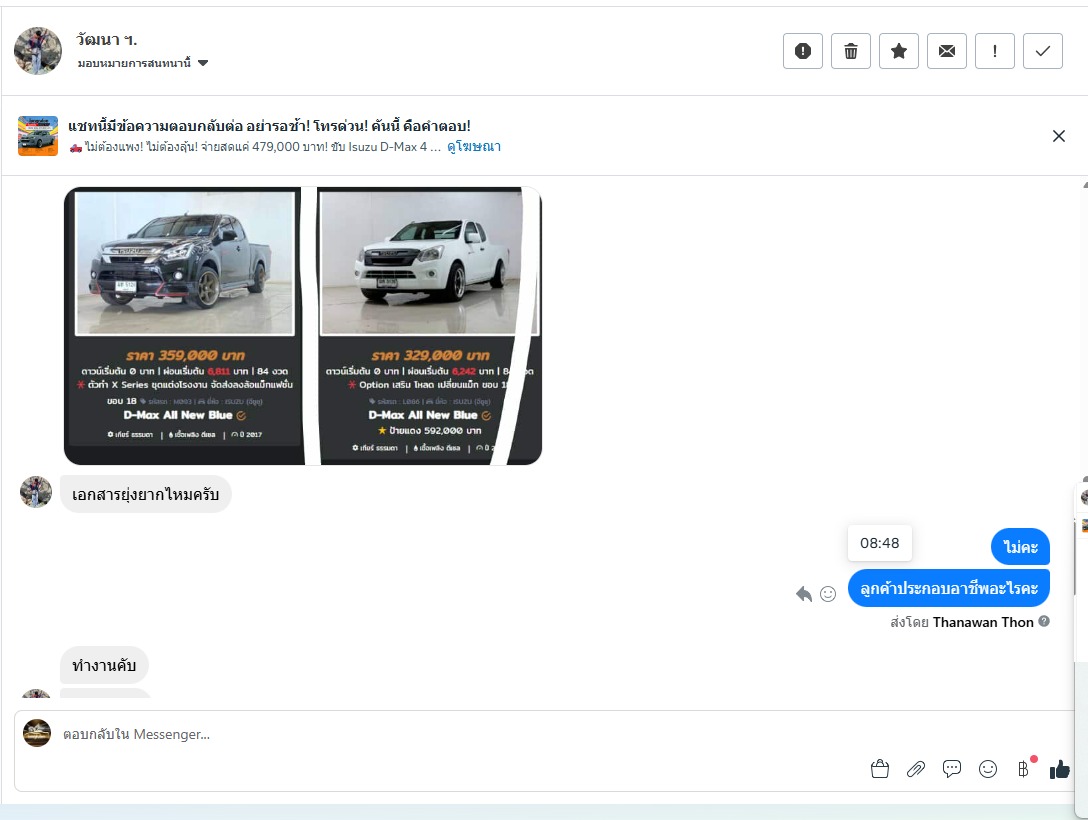Select the message เอกสารยุ่งยากไหมครับ
The width and height of the screenshot is (1088, 820).
[x=146, y=495]
